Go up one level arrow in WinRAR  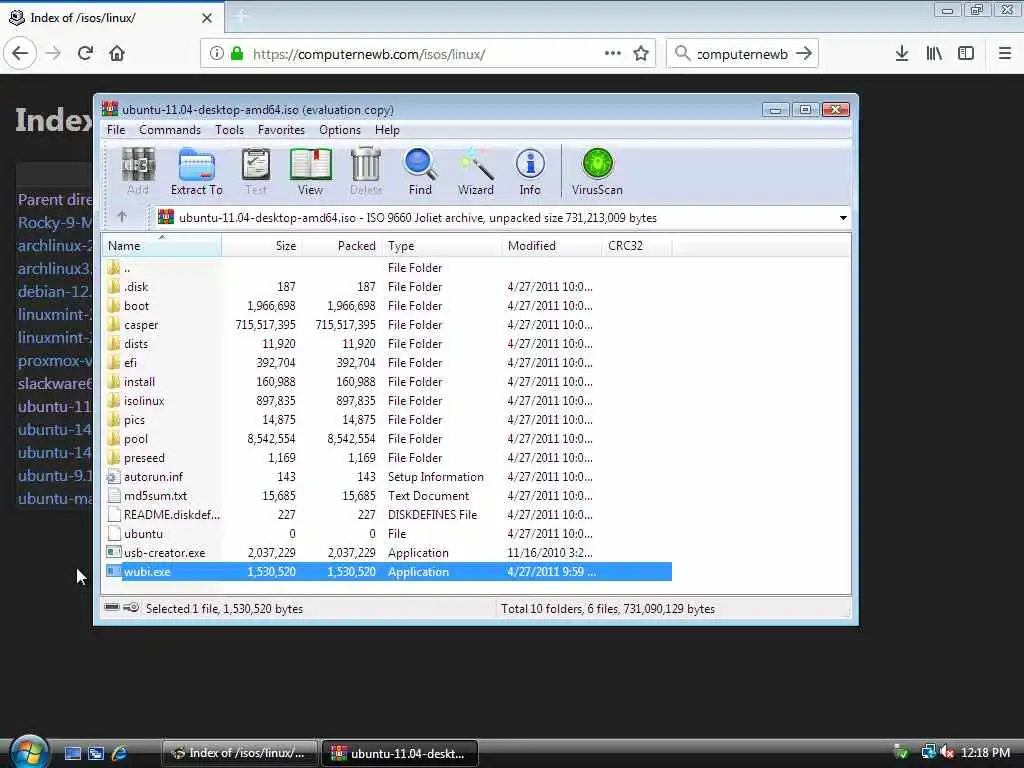(x=122, y=217)
